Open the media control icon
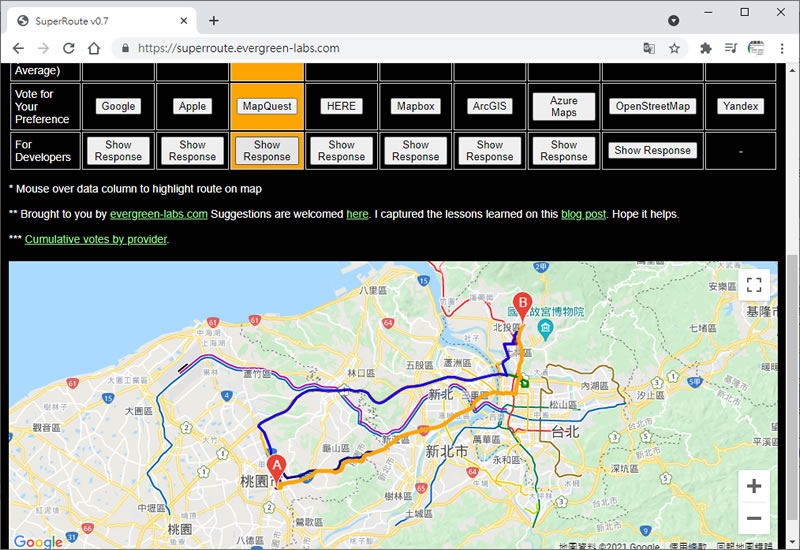 click(x=731, y=48)
